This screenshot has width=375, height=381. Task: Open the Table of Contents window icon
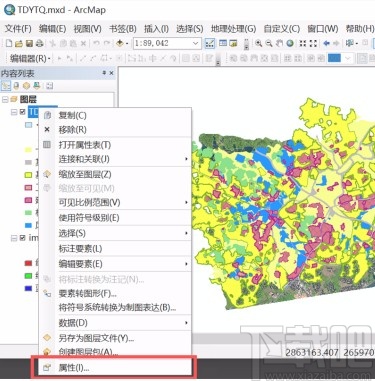point(223,43)
